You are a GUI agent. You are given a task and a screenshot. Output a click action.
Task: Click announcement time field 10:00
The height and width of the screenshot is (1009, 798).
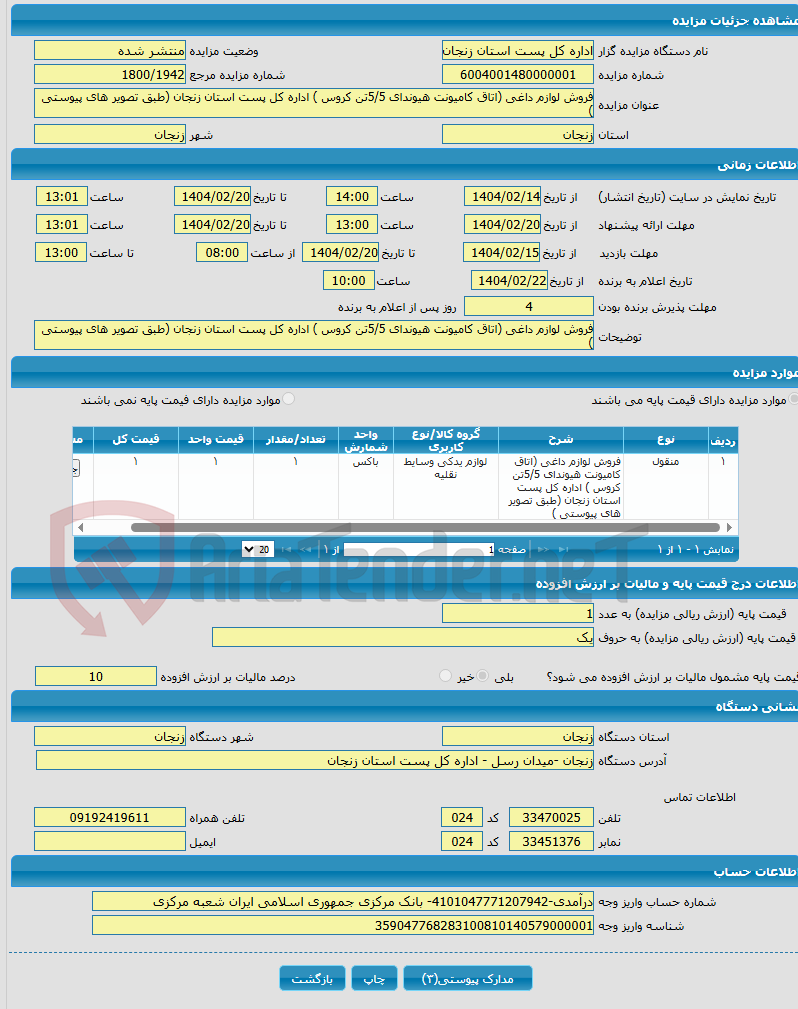tap(349, 281)
